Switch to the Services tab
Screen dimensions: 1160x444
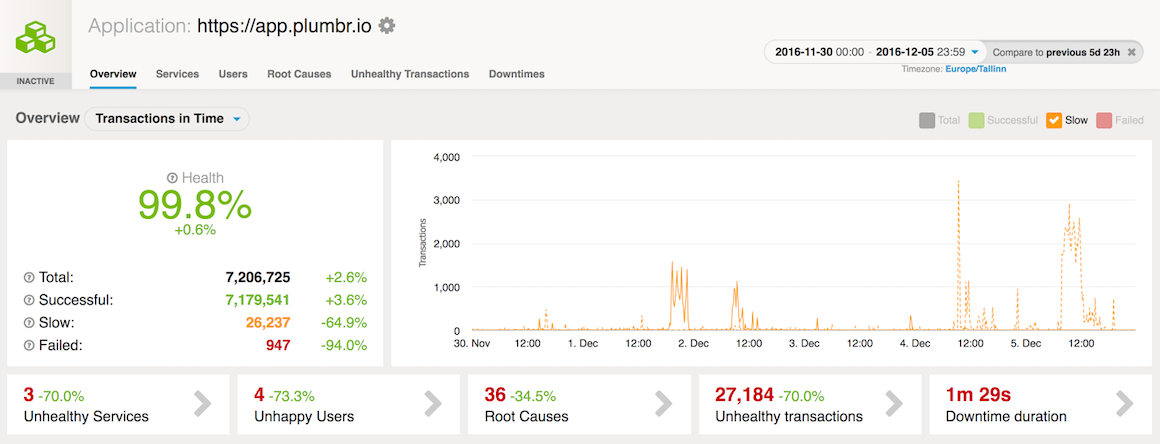[x=178, y=74]
